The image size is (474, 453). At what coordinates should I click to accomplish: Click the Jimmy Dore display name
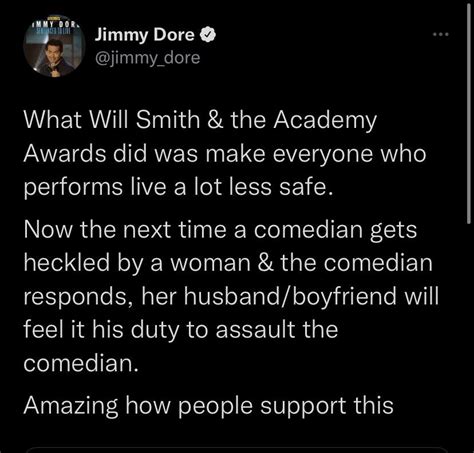(145, 35)
